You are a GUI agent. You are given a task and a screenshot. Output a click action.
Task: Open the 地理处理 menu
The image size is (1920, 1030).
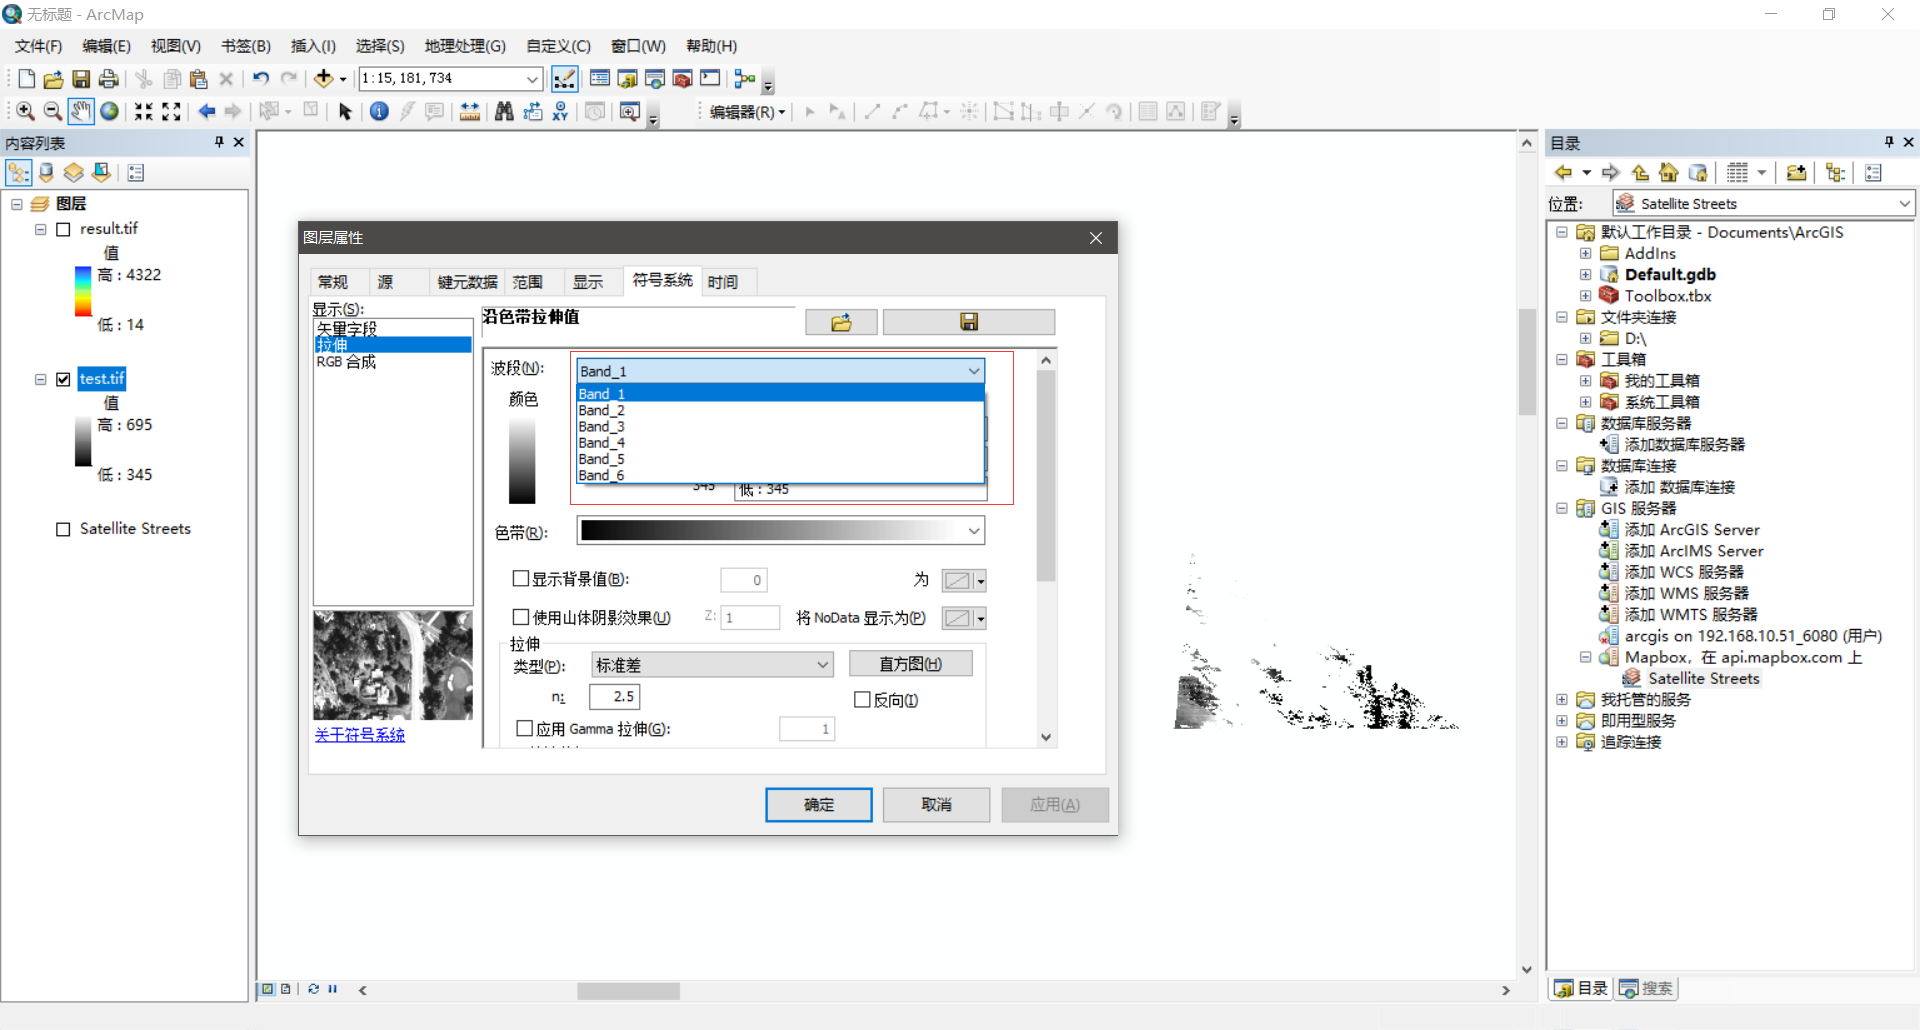(464, 45)
